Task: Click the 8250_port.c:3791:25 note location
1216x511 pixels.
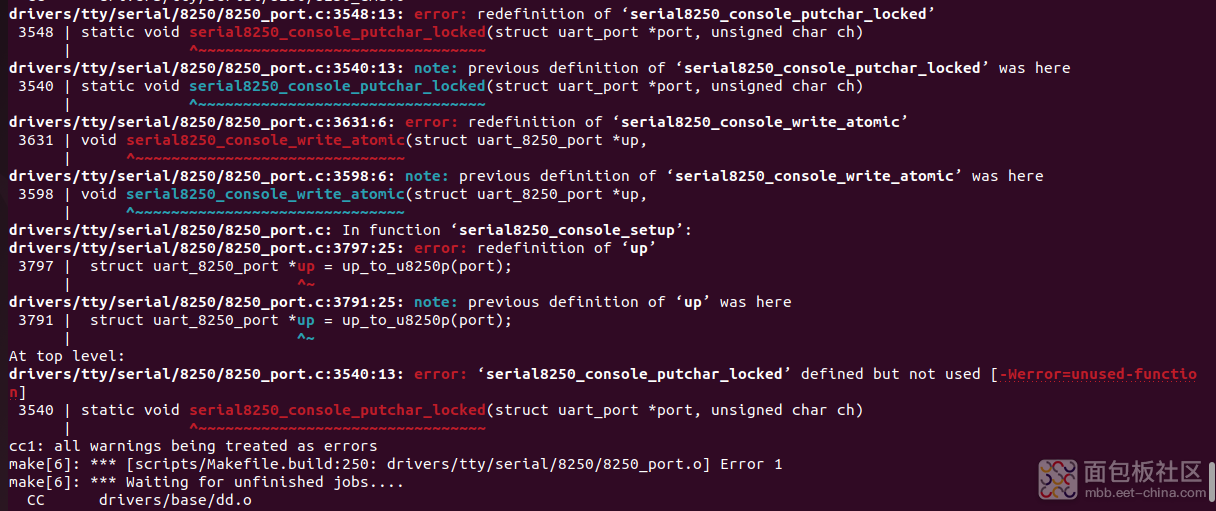Action: click(x=207, y=302)
